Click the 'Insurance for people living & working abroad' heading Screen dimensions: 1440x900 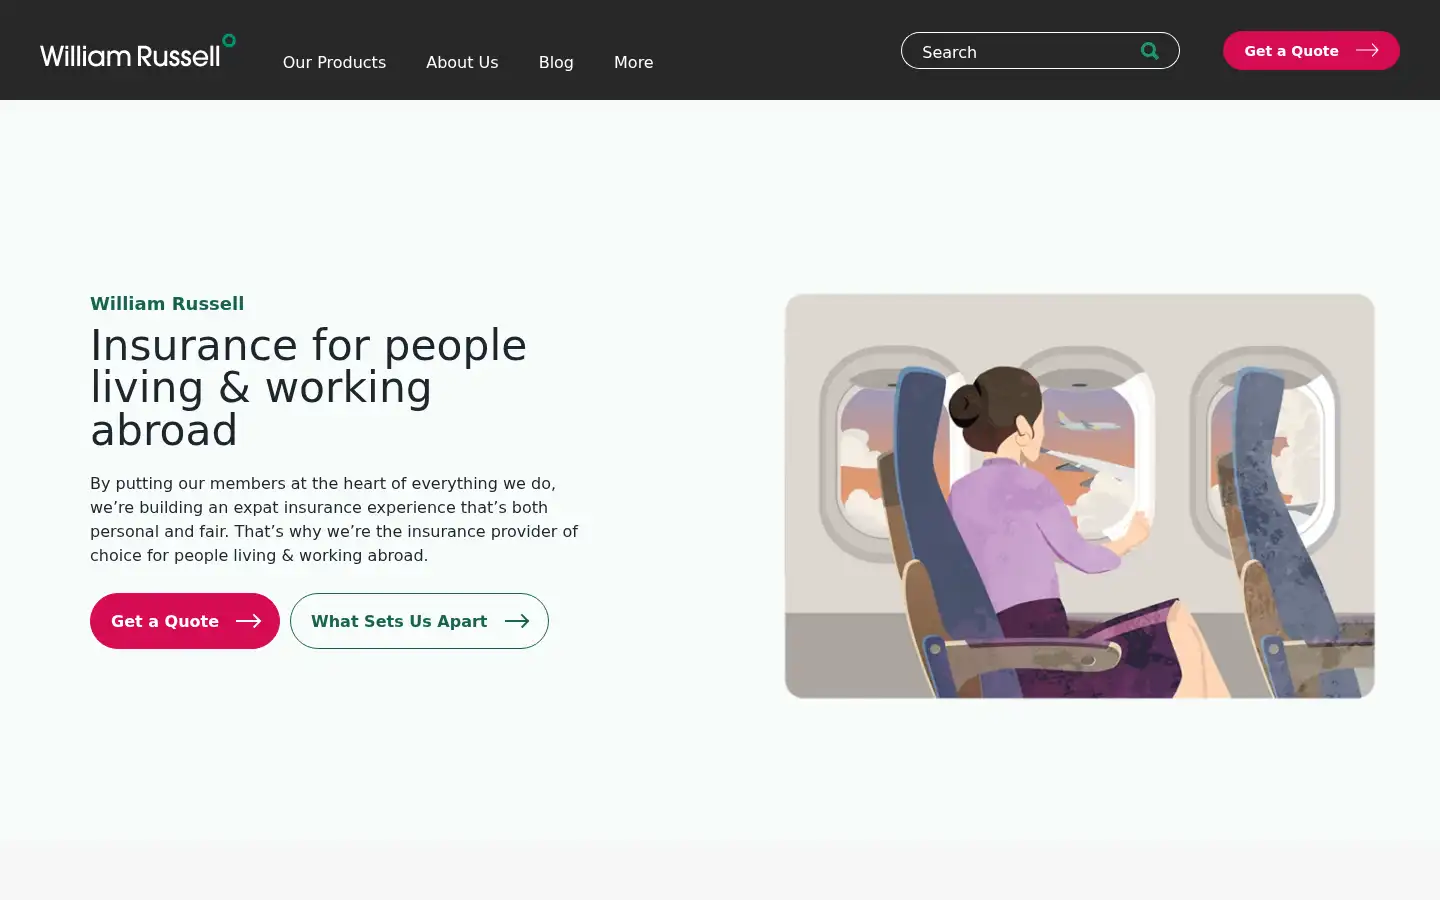308,388
